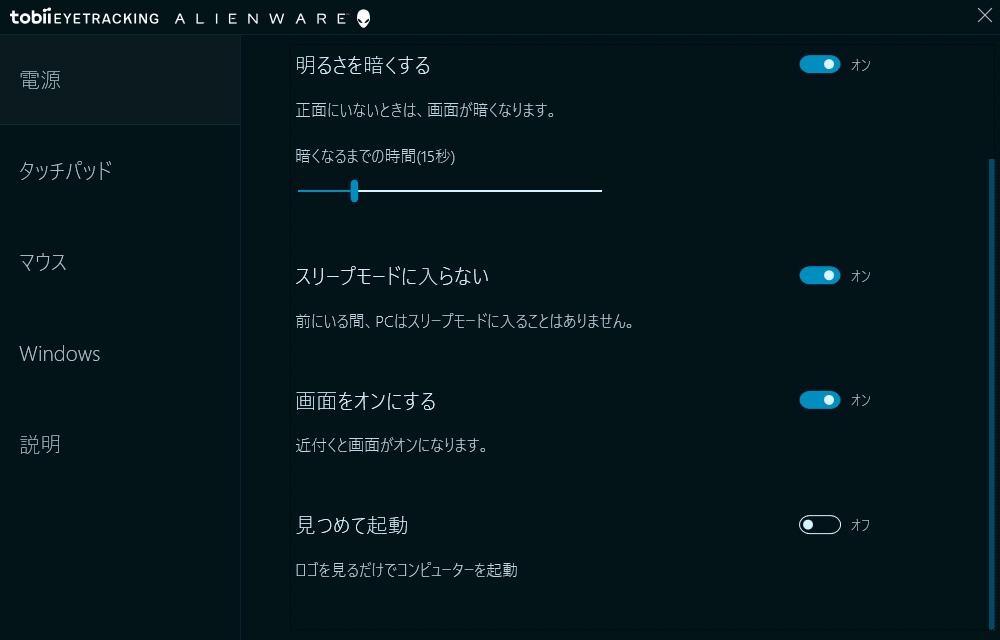Viewport: 1000px width, 640px height.
Task: Turn off スリープモードに入らない switch
Action: (820, 275)
